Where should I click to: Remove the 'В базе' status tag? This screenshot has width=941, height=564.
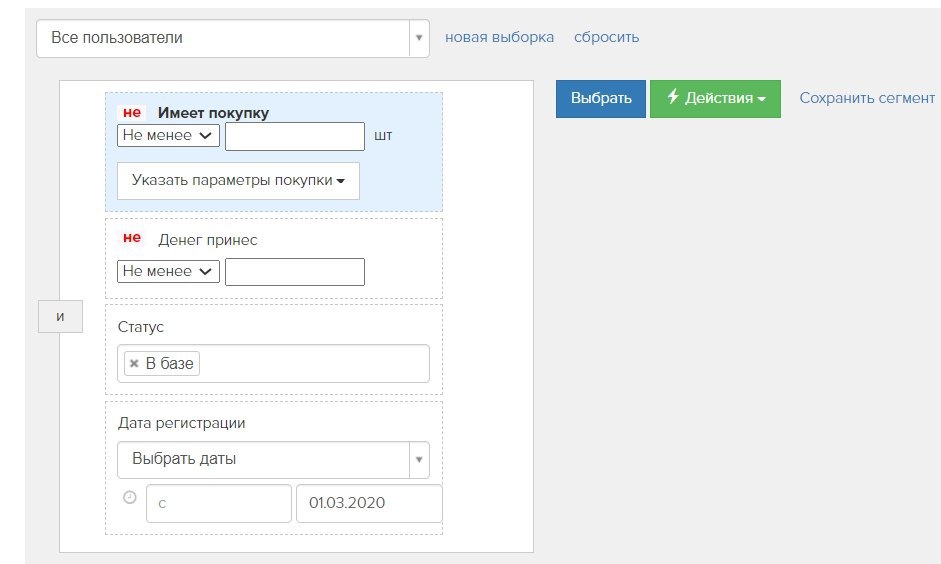pos(134,363)
